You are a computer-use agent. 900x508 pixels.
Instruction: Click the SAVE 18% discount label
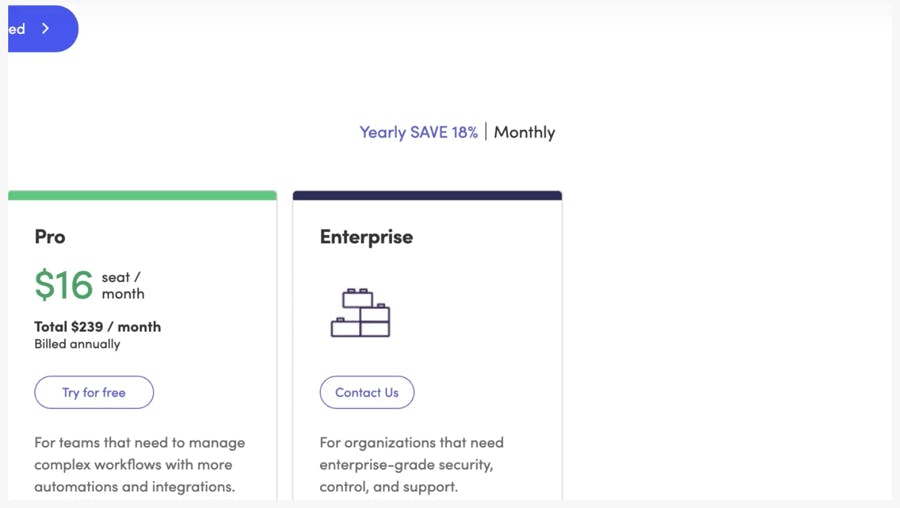[x=444, y=132]
